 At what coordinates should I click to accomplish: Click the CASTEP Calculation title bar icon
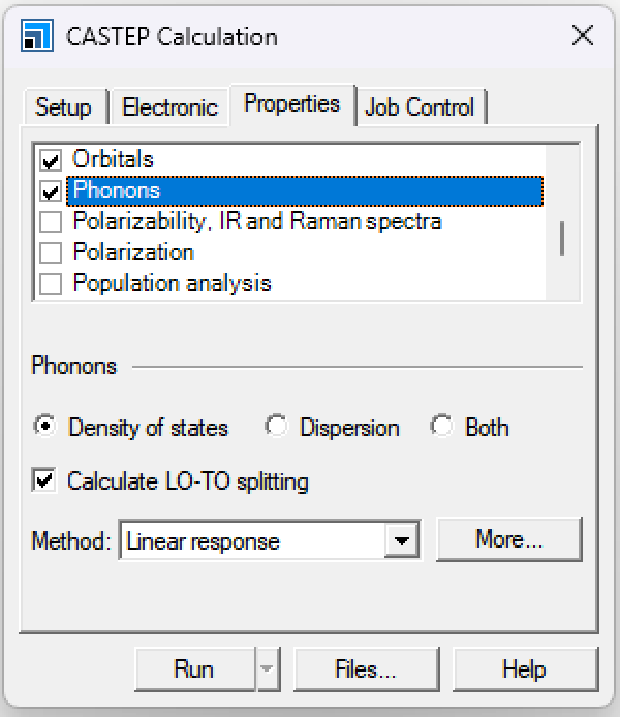tap(37, 37)
